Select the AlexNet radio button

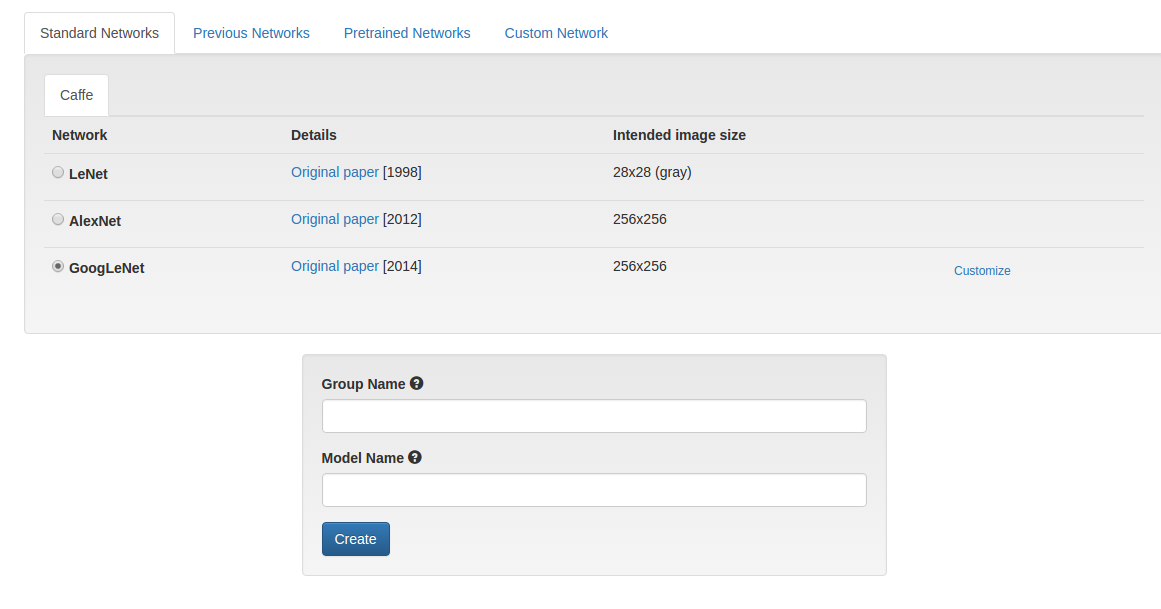pos(58,219)
